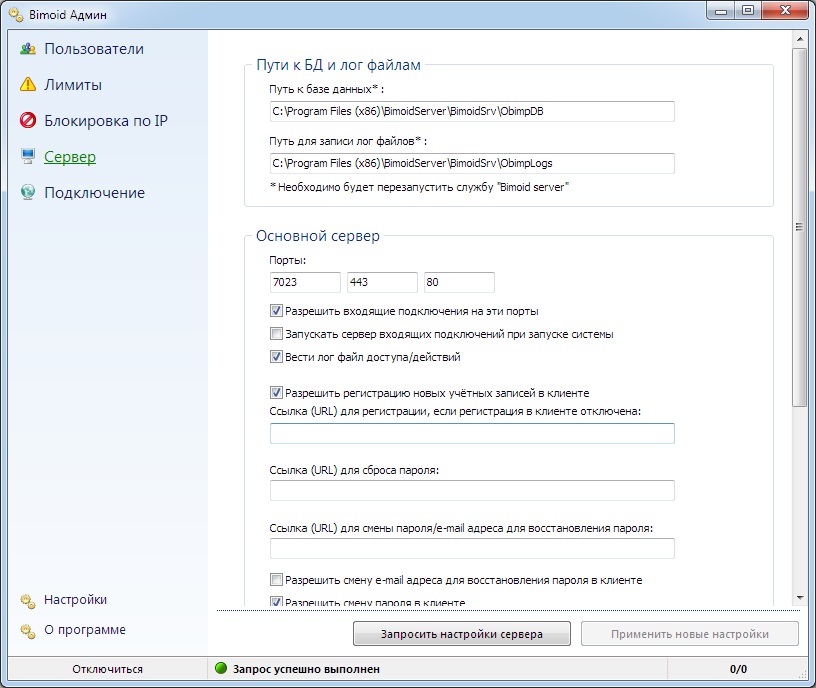Select the Сервер section
The height and width of the screenshot is (688, 816).
click(70, 157)
